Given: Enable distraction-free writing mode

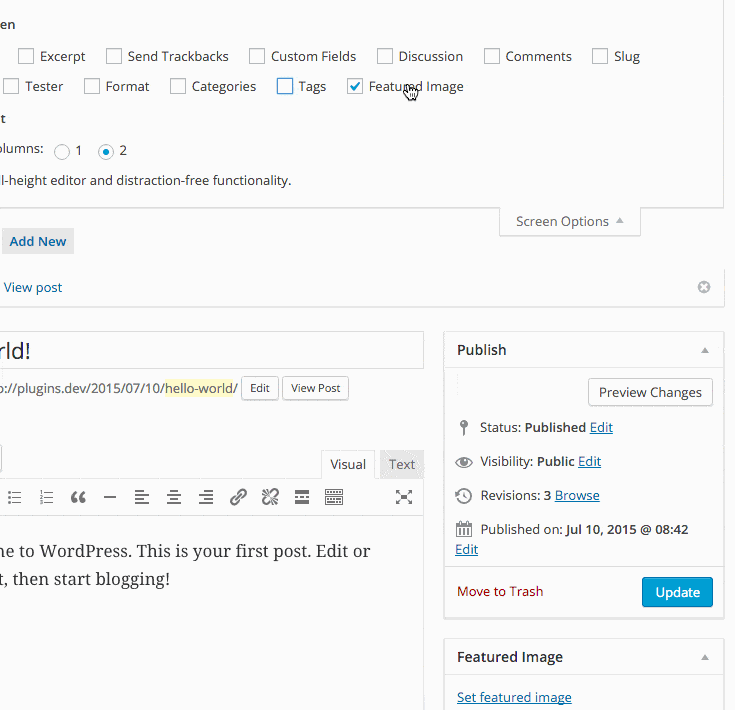Looking at the screenshot, I should pos(404,497).
